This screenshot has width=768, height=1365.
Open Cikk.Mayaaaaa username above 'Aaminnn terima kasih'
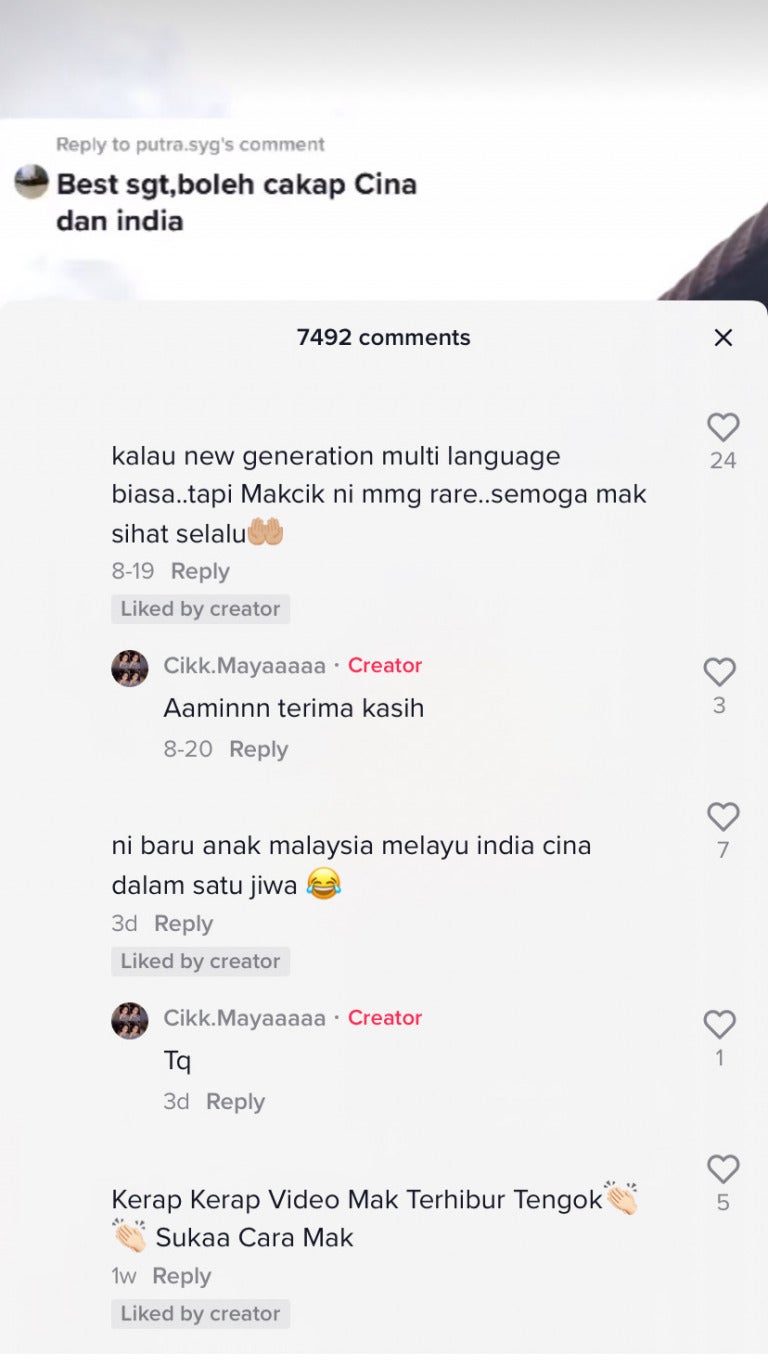tap(244, 665)
